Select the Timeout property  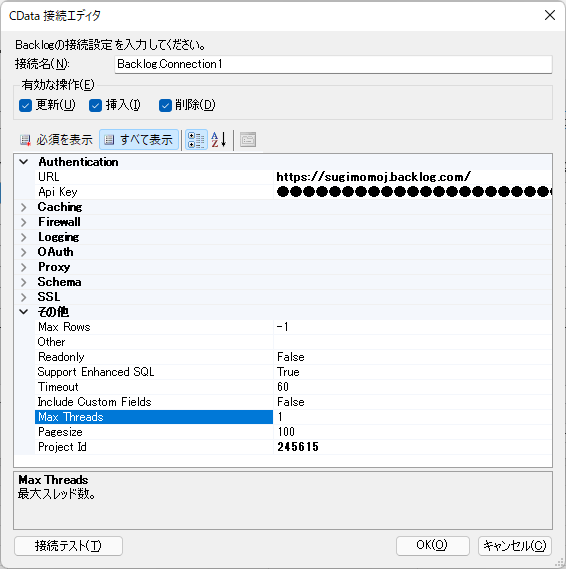(154, 387)
